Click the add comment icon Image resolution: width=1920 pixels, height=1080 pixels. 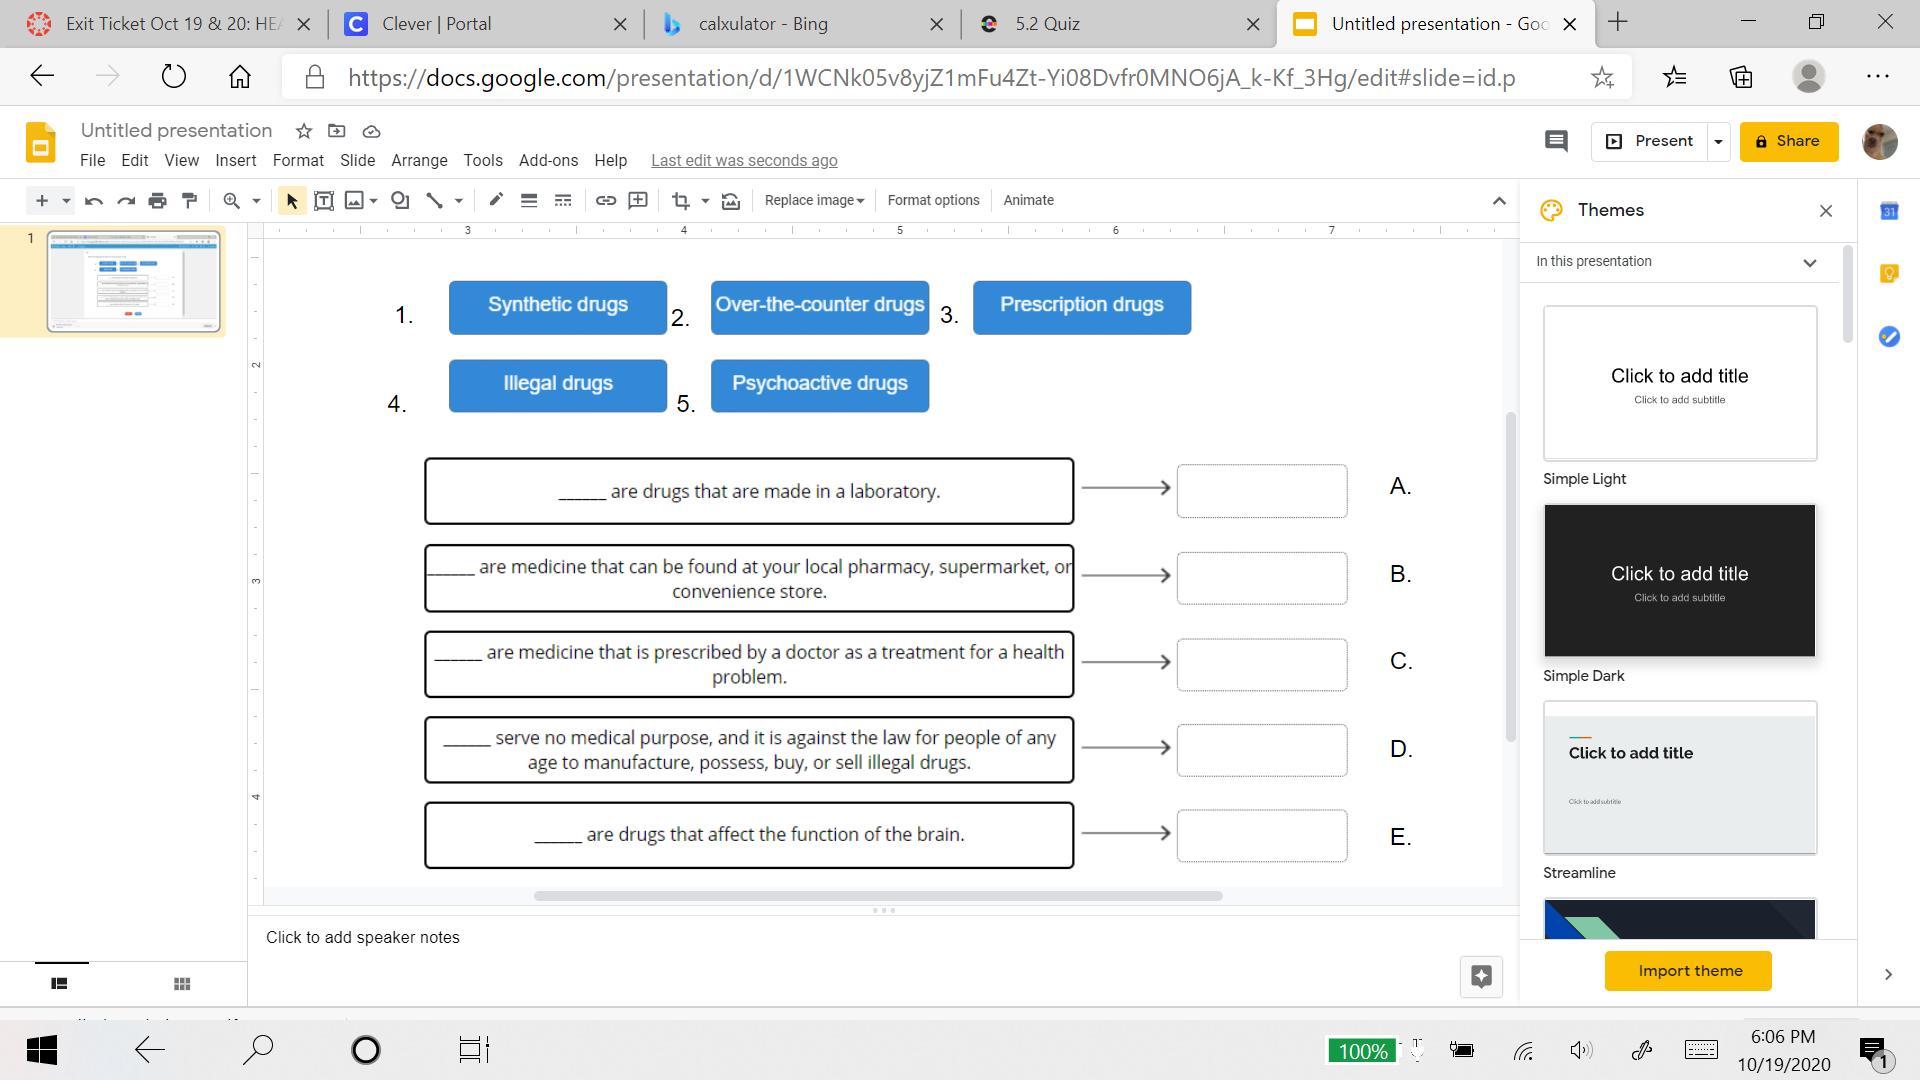[x=638, y=201]
